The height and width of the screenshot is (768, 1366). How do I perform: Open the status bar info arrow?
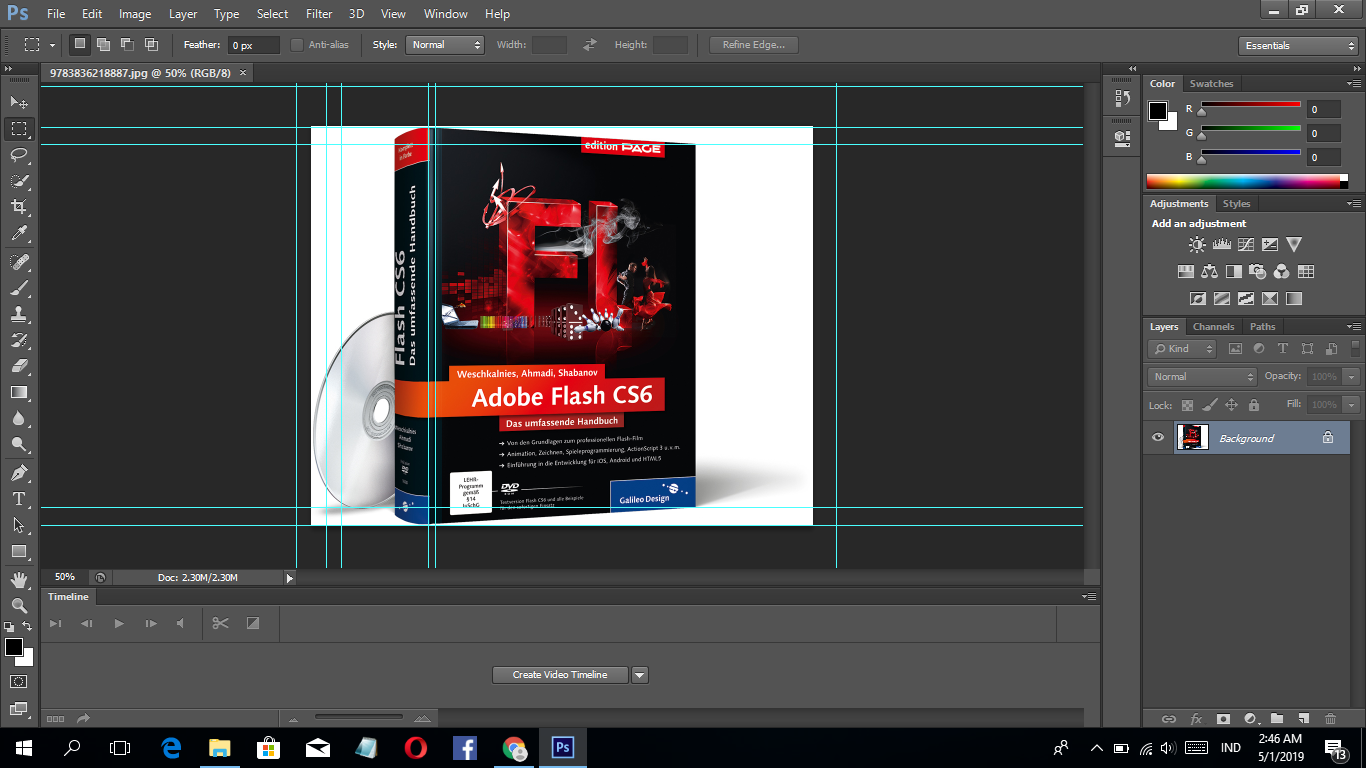(x=290, y=578)
